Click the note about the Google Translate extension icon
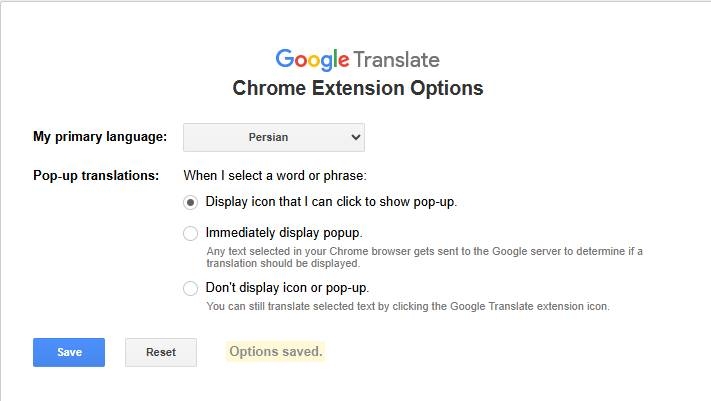 pyautogui.click(x=407, y=306)
